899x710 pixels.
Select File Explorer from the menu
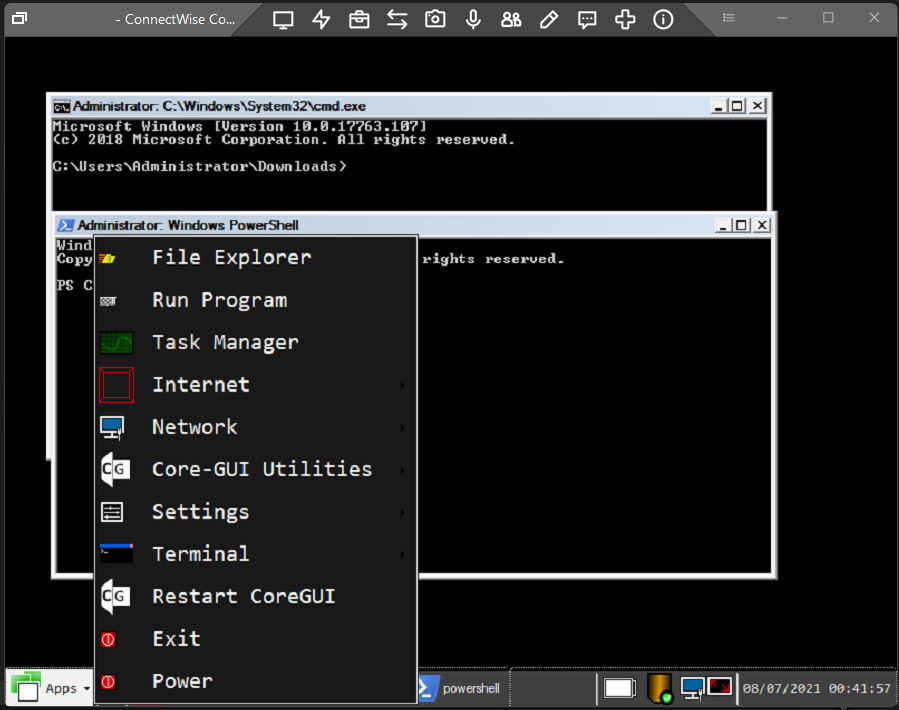pyautogui.click(x=231, y=258)
